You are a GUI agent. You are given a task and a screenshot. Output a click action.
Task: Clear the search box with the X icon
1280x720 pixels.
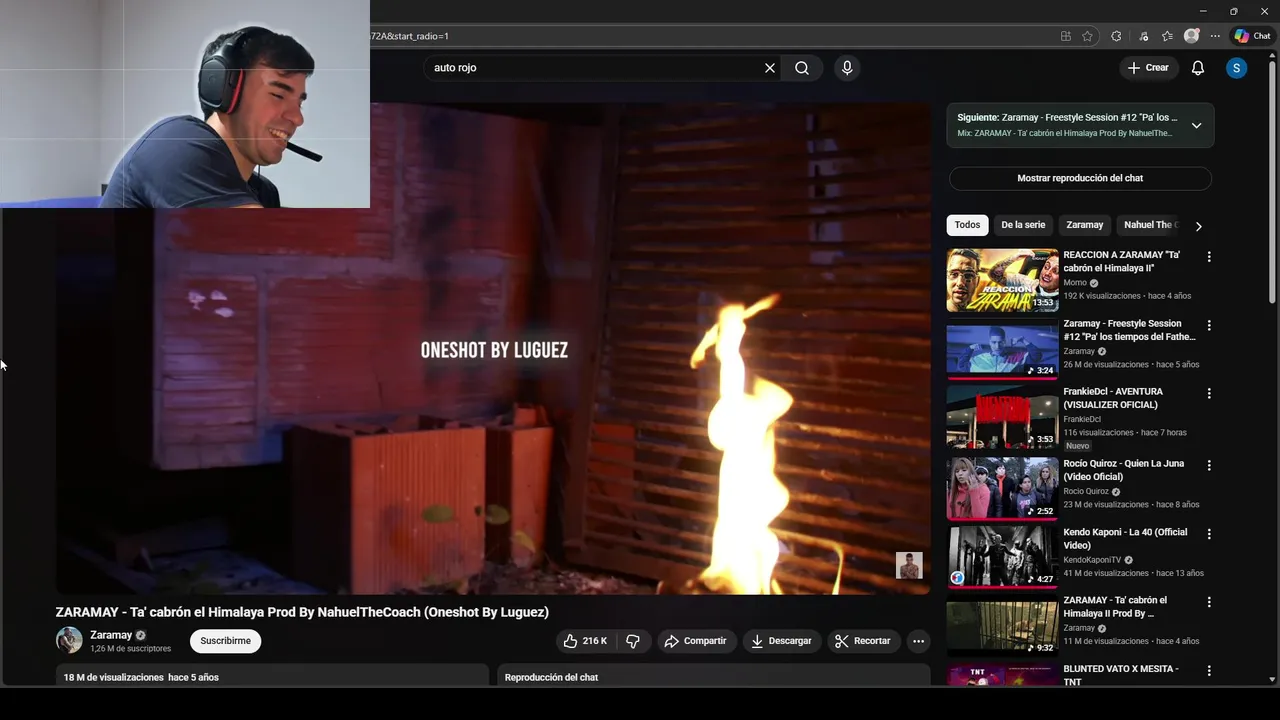point(770,68)
